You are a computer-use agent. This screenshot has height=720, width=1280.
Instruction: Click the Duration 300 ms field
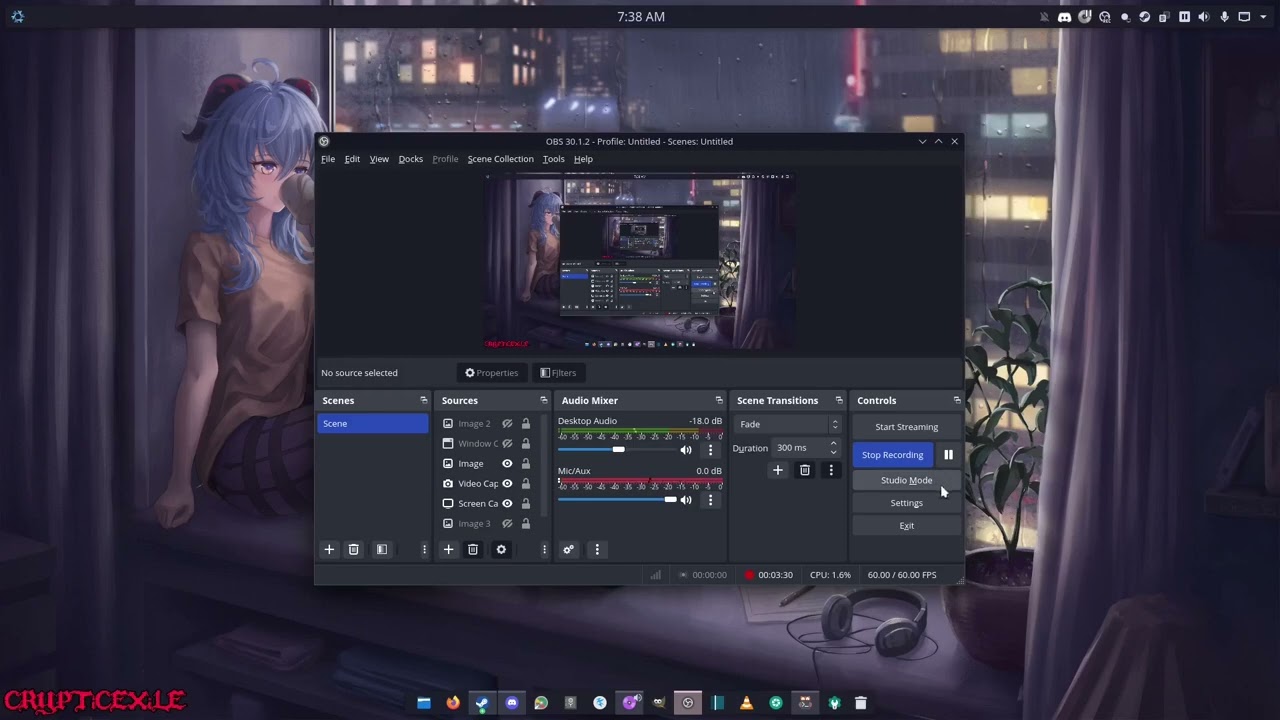pos(806,448)
